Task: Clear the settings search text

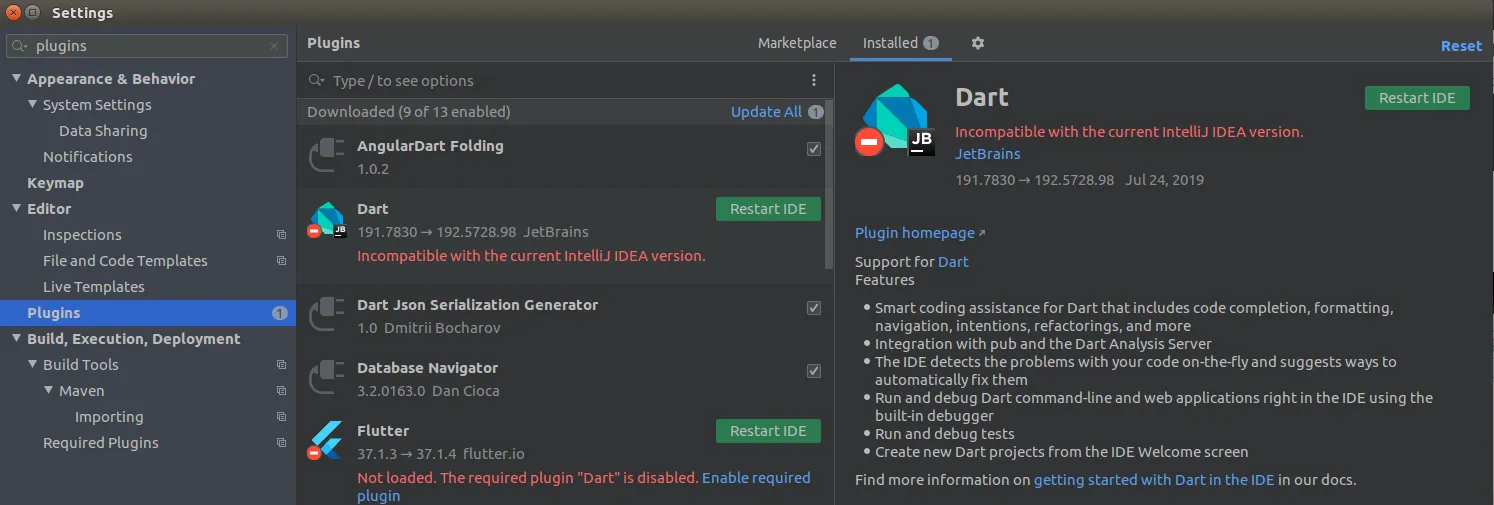Action: (274, 46)
